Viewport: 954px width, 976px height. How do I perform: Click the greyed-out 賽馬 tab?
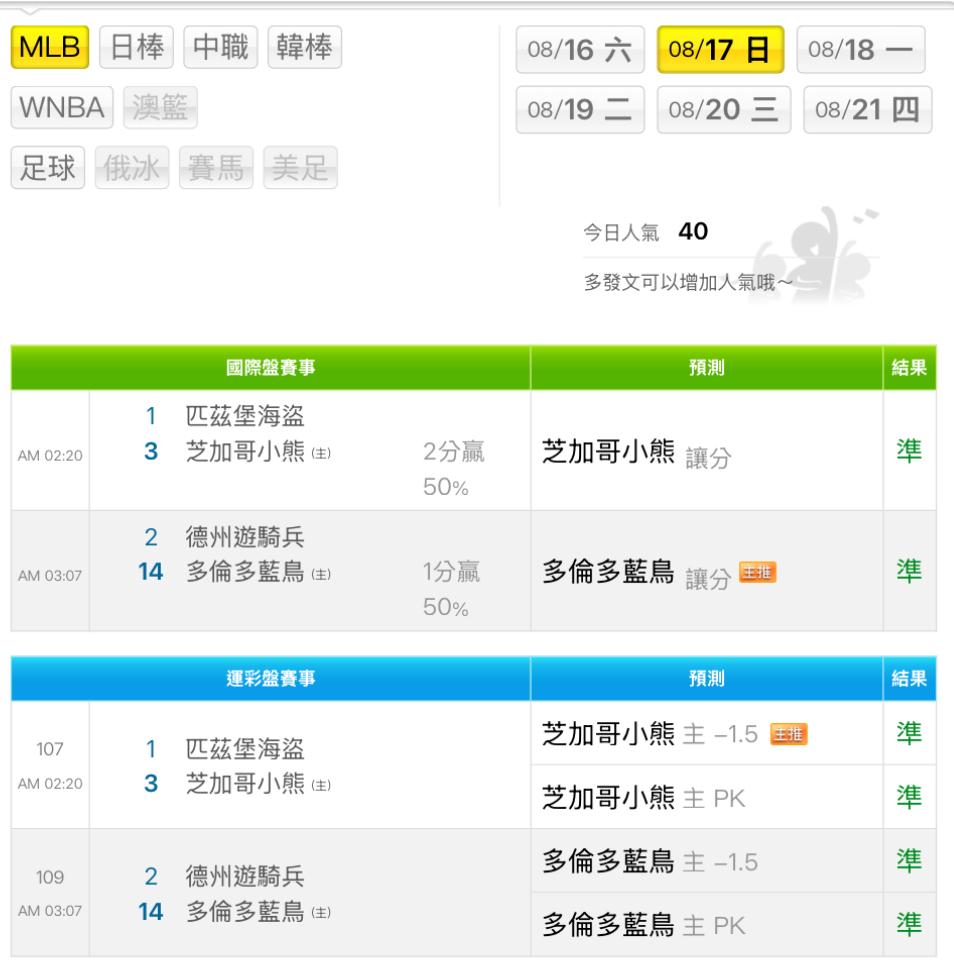click(x=216, y=167)
